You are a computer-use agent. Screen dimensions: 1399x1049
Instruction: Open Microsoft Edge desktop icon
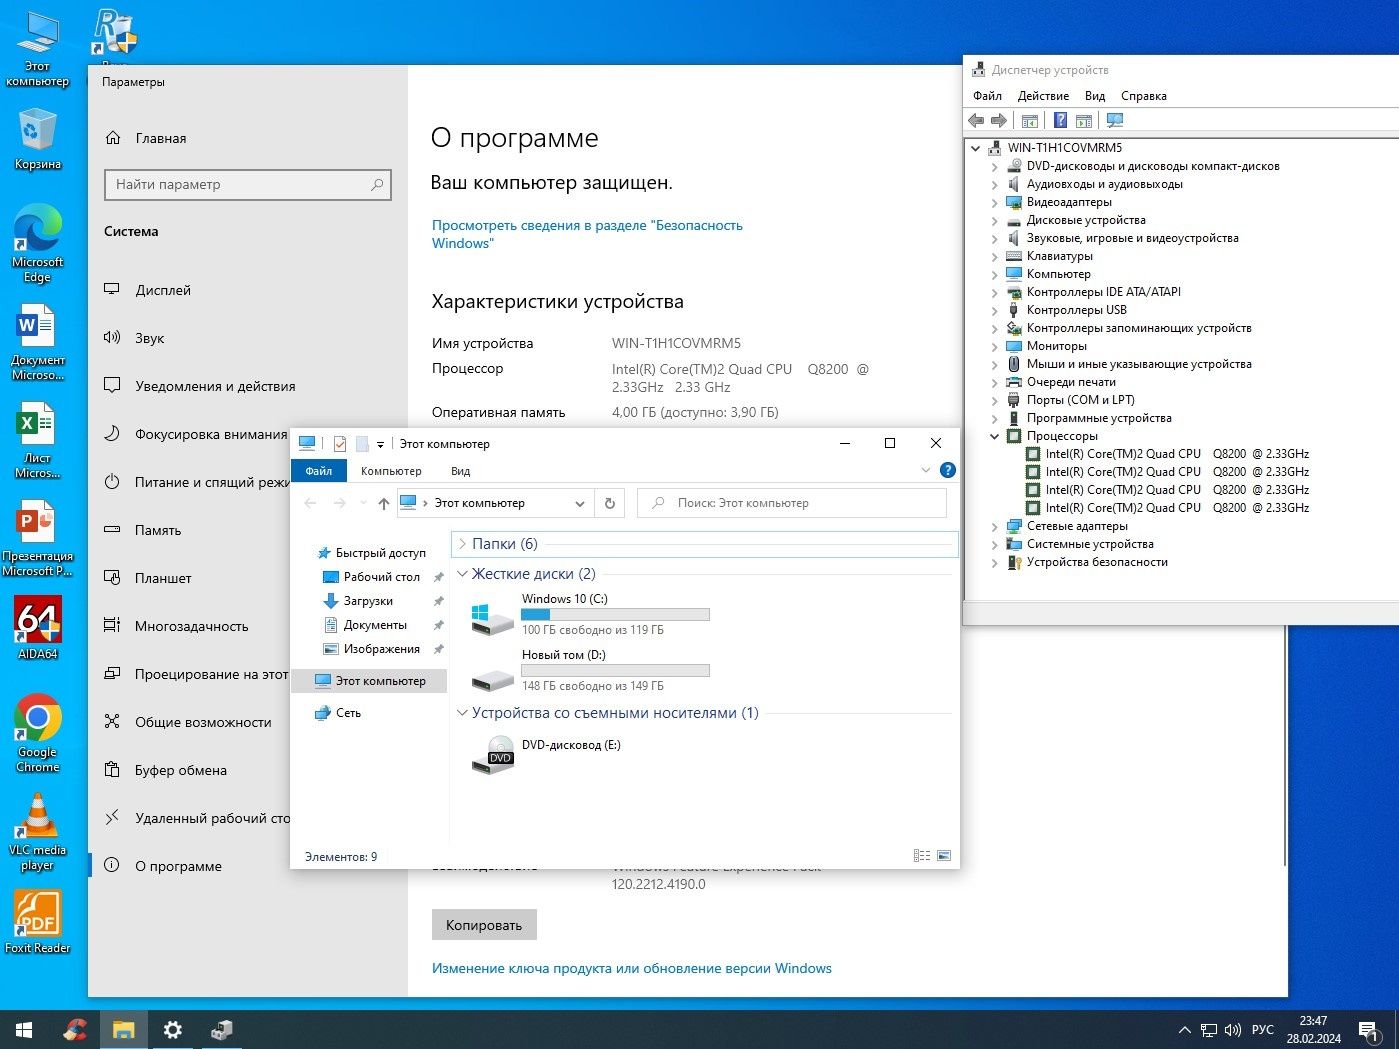[x=38, y=244]
